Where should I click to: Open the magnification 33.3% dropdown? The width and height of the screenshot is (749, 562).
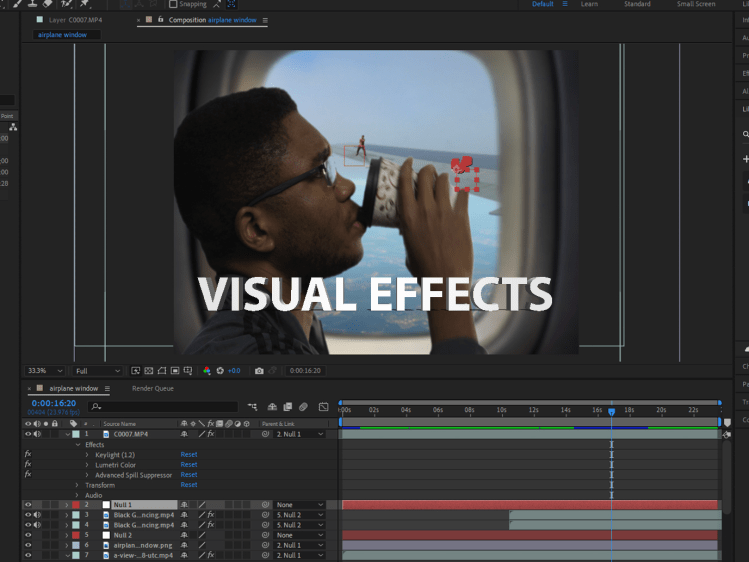click(45, 371)
